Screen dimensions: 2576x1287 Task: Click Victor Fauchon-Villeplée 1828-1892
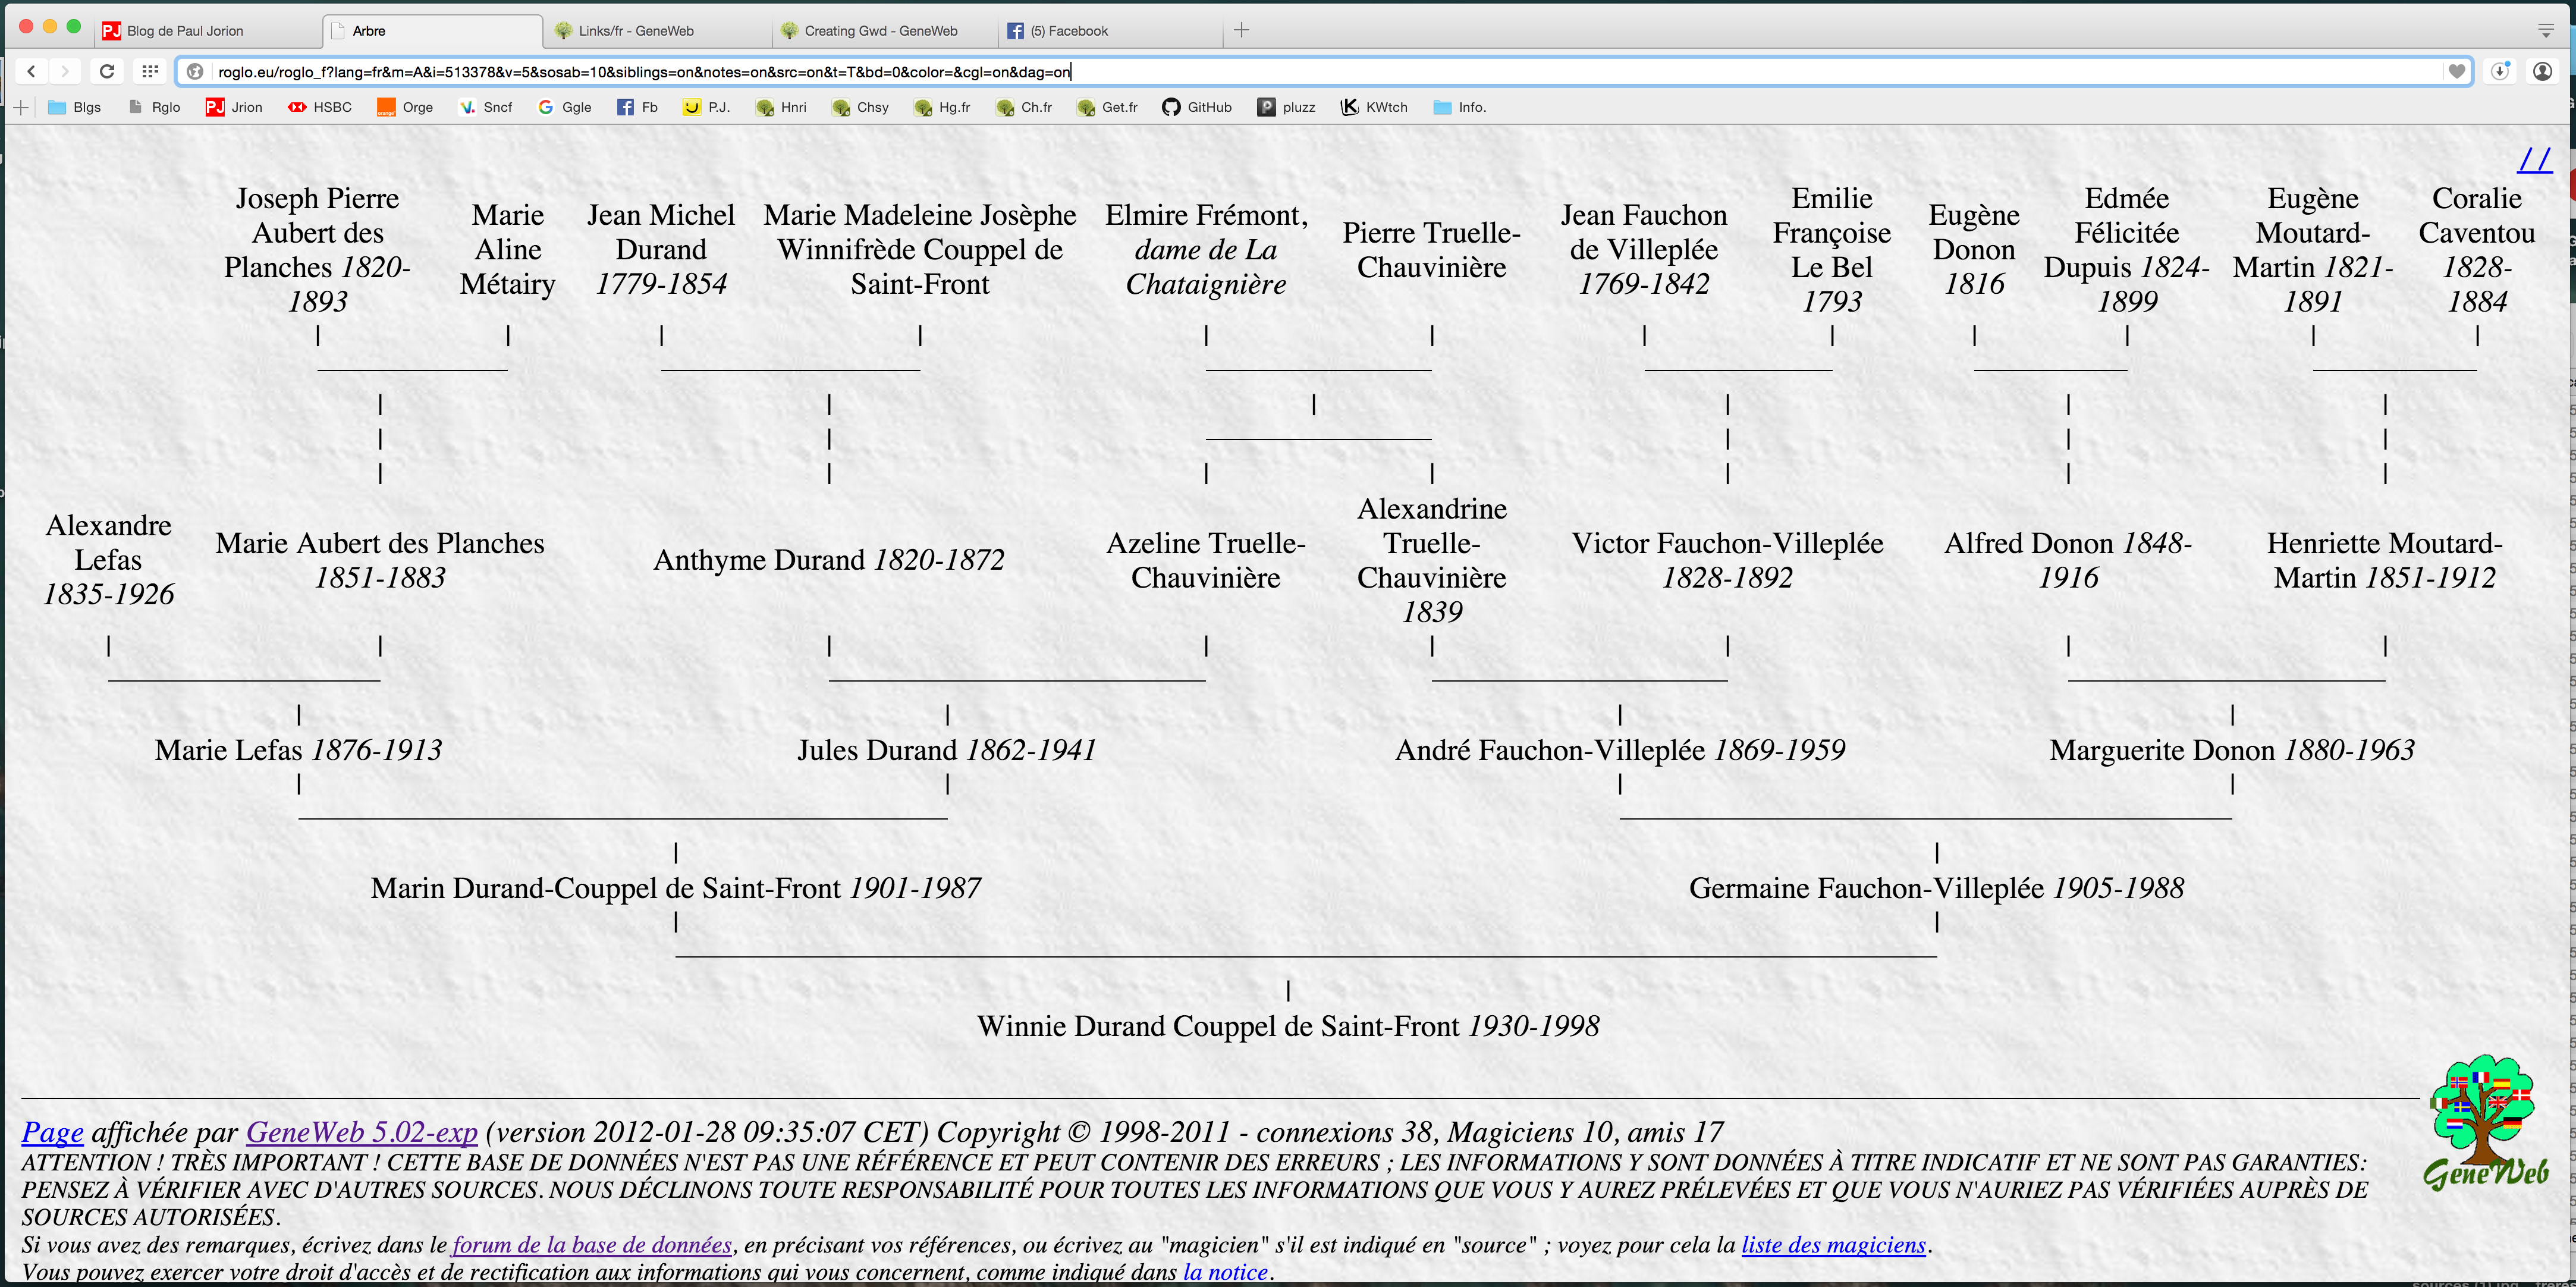pos(1728,560)
